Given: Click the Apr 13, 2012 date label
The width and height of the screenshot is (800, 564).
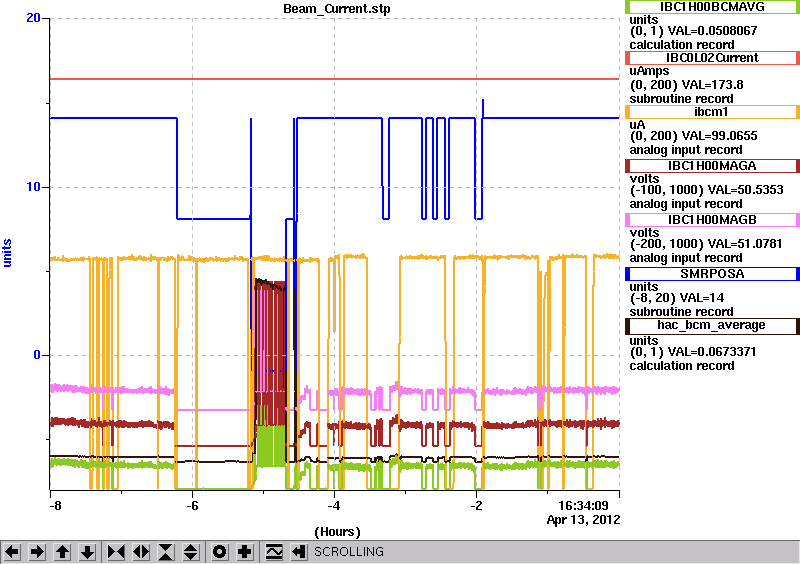Looking at the screenshot, I should tap(583, 520).
